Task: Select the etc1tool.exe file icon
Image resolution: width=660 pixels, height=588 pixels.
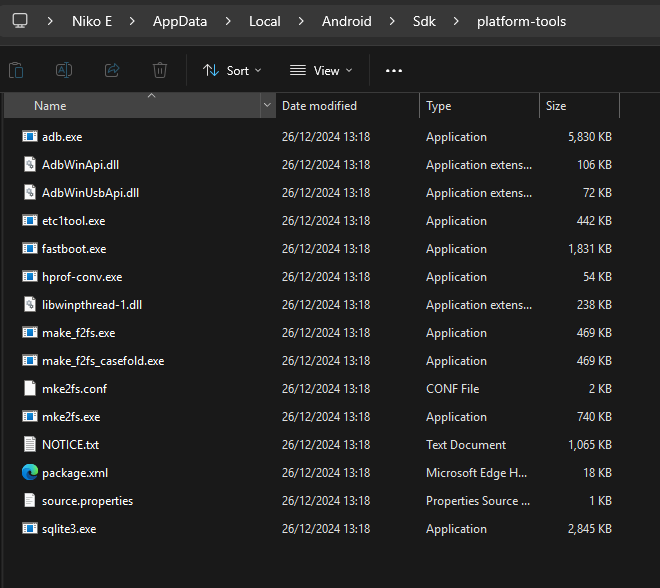Action: 30,220
